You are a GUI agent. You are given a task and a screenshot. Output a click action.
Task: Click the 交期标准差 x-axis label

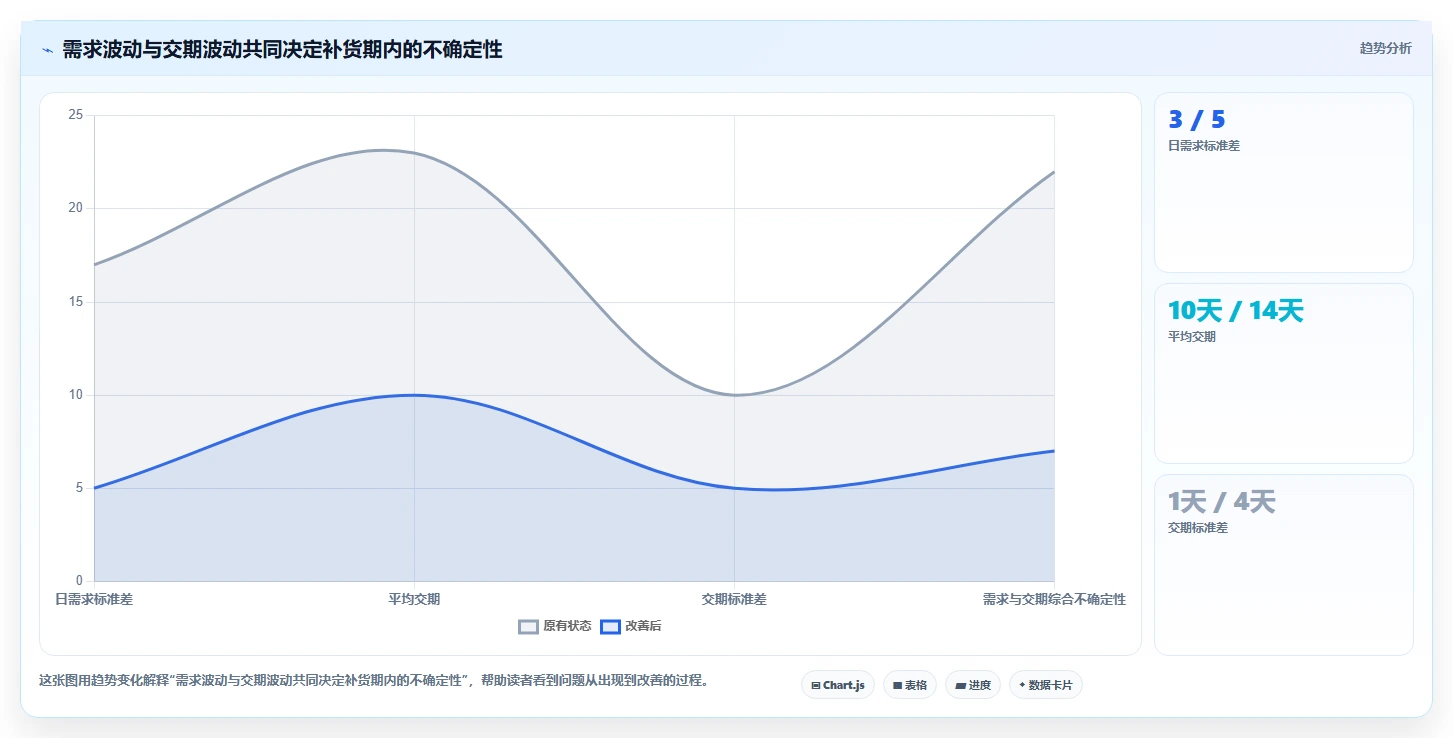(734, 599)
